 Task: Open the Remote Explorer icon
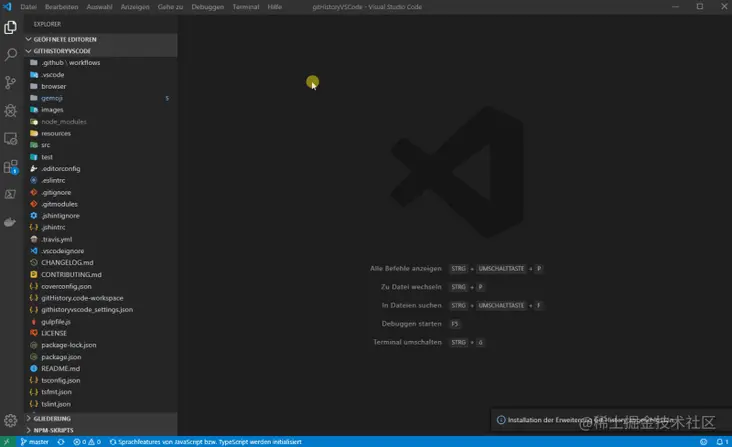click(10, 139)
